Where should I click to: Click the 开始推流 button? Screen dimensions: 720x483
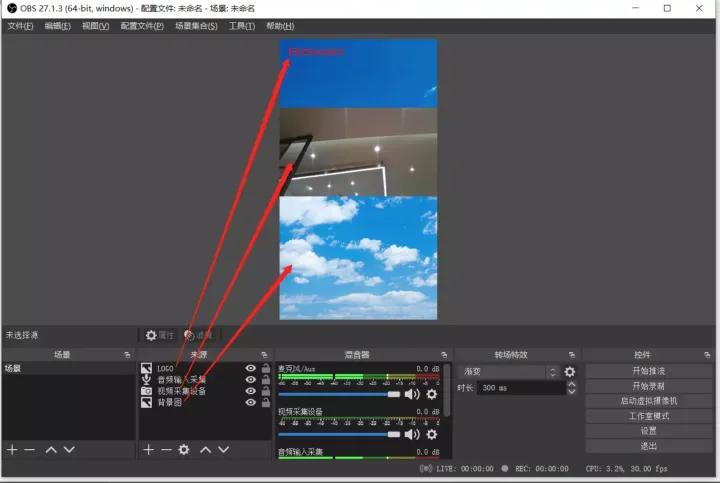648,371
